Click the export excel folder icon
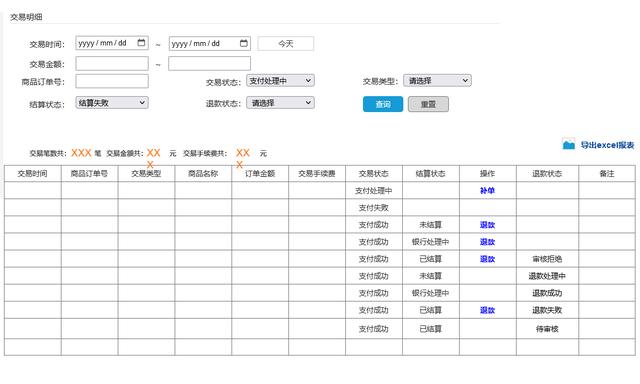The width and height of the screenshot is (640, 384). (x=569, y=144)
